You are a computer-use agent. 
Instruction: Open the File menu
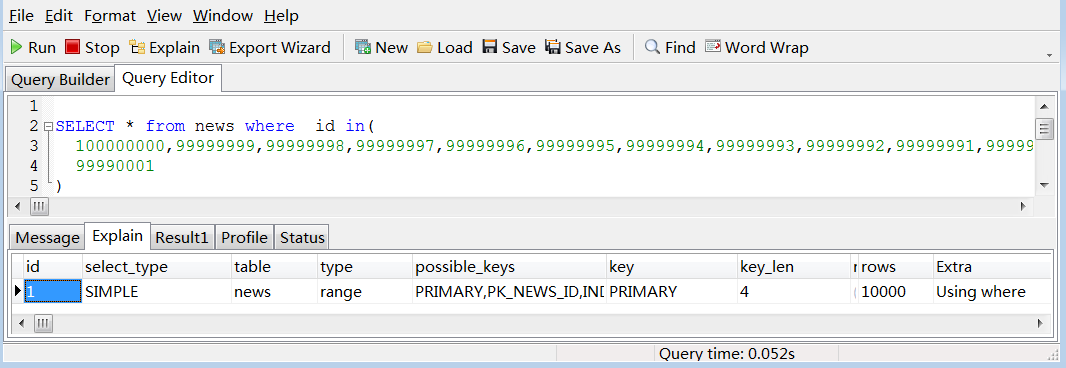point(21,16)
